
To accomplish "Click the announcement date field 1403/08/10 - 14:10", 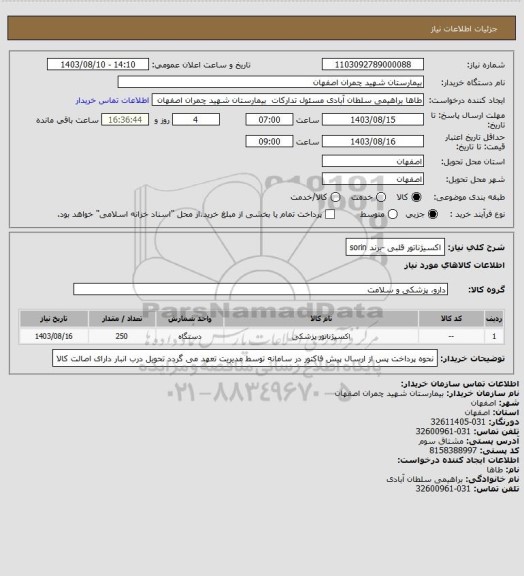I will point(98,64).
